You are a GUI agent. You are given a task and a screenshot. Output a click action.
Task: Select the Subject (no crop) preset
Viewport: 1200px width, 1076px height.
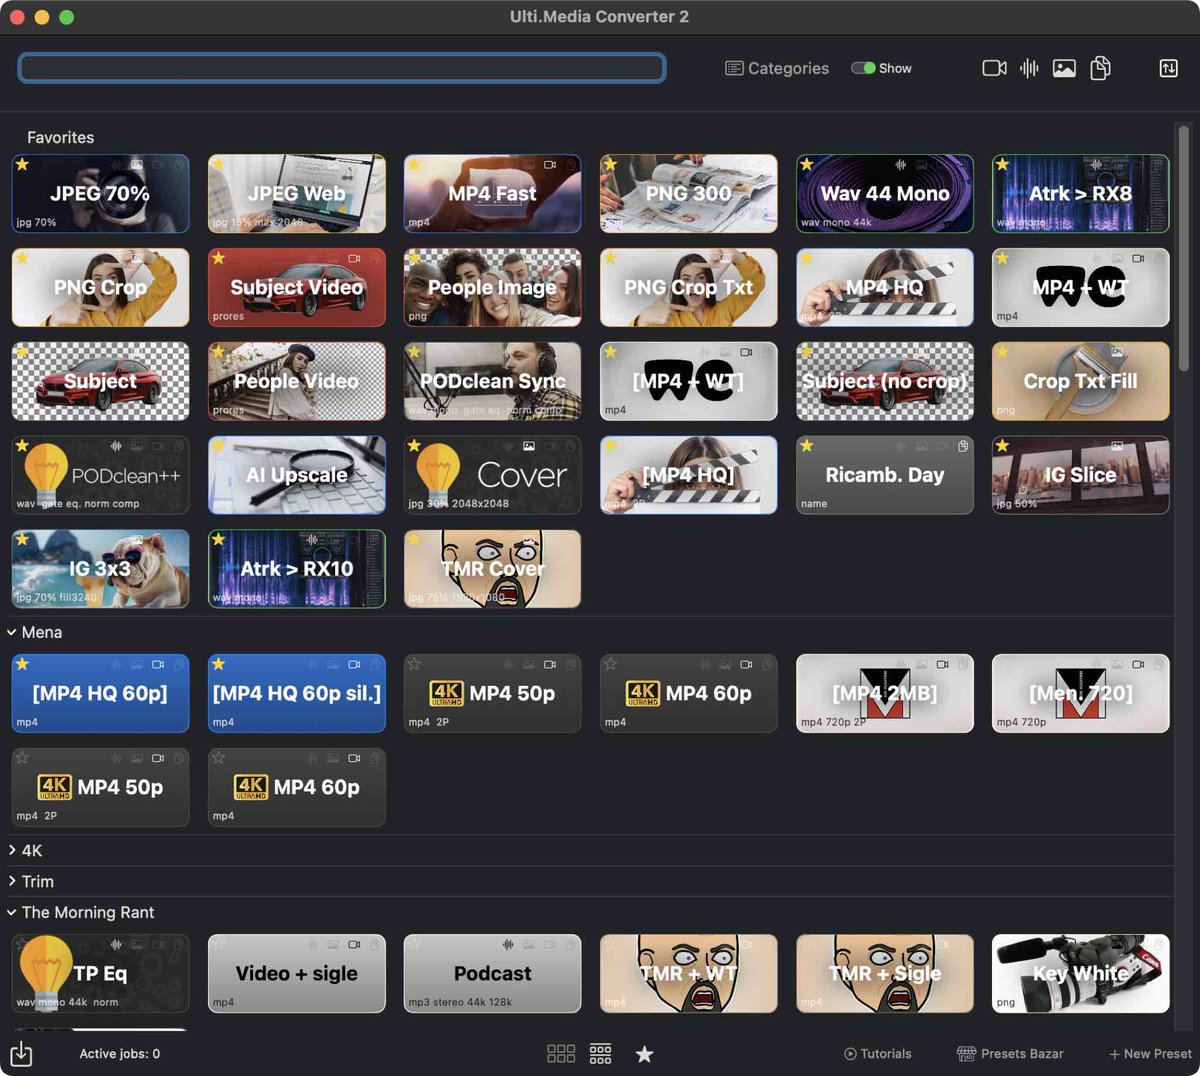pyautogui.click(x=885, y=381)
